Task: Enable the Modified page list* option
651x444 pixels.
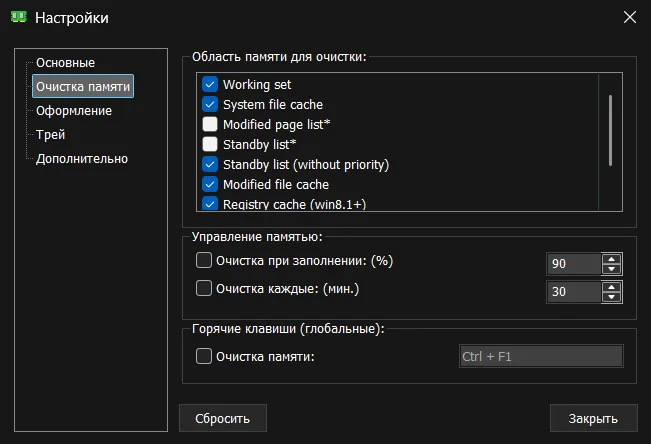Action: 210,125
